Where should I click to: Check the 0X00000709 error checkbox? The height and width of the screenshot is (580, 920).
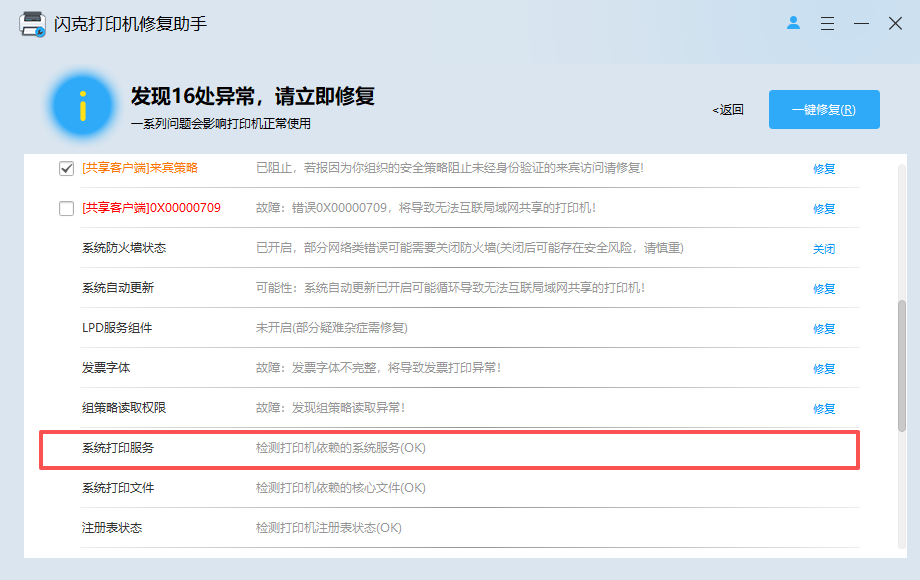pyautogui.click(x=66, y=208)
